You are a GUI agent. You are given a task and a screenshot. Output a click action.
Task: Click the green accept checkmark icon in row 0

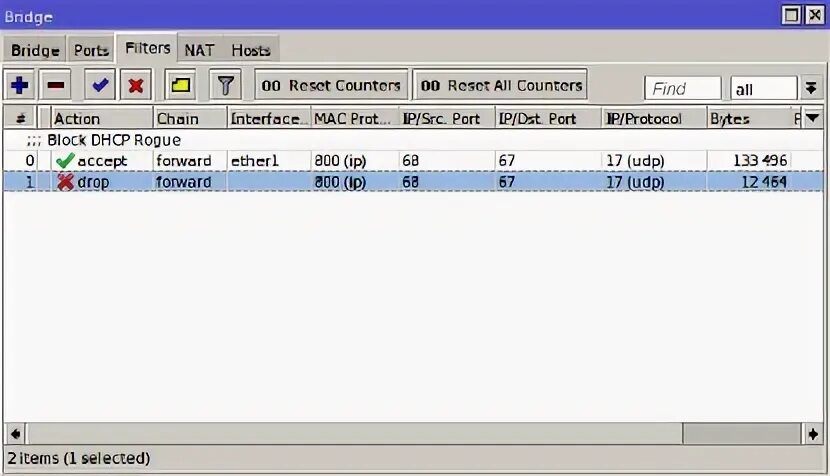65,160
